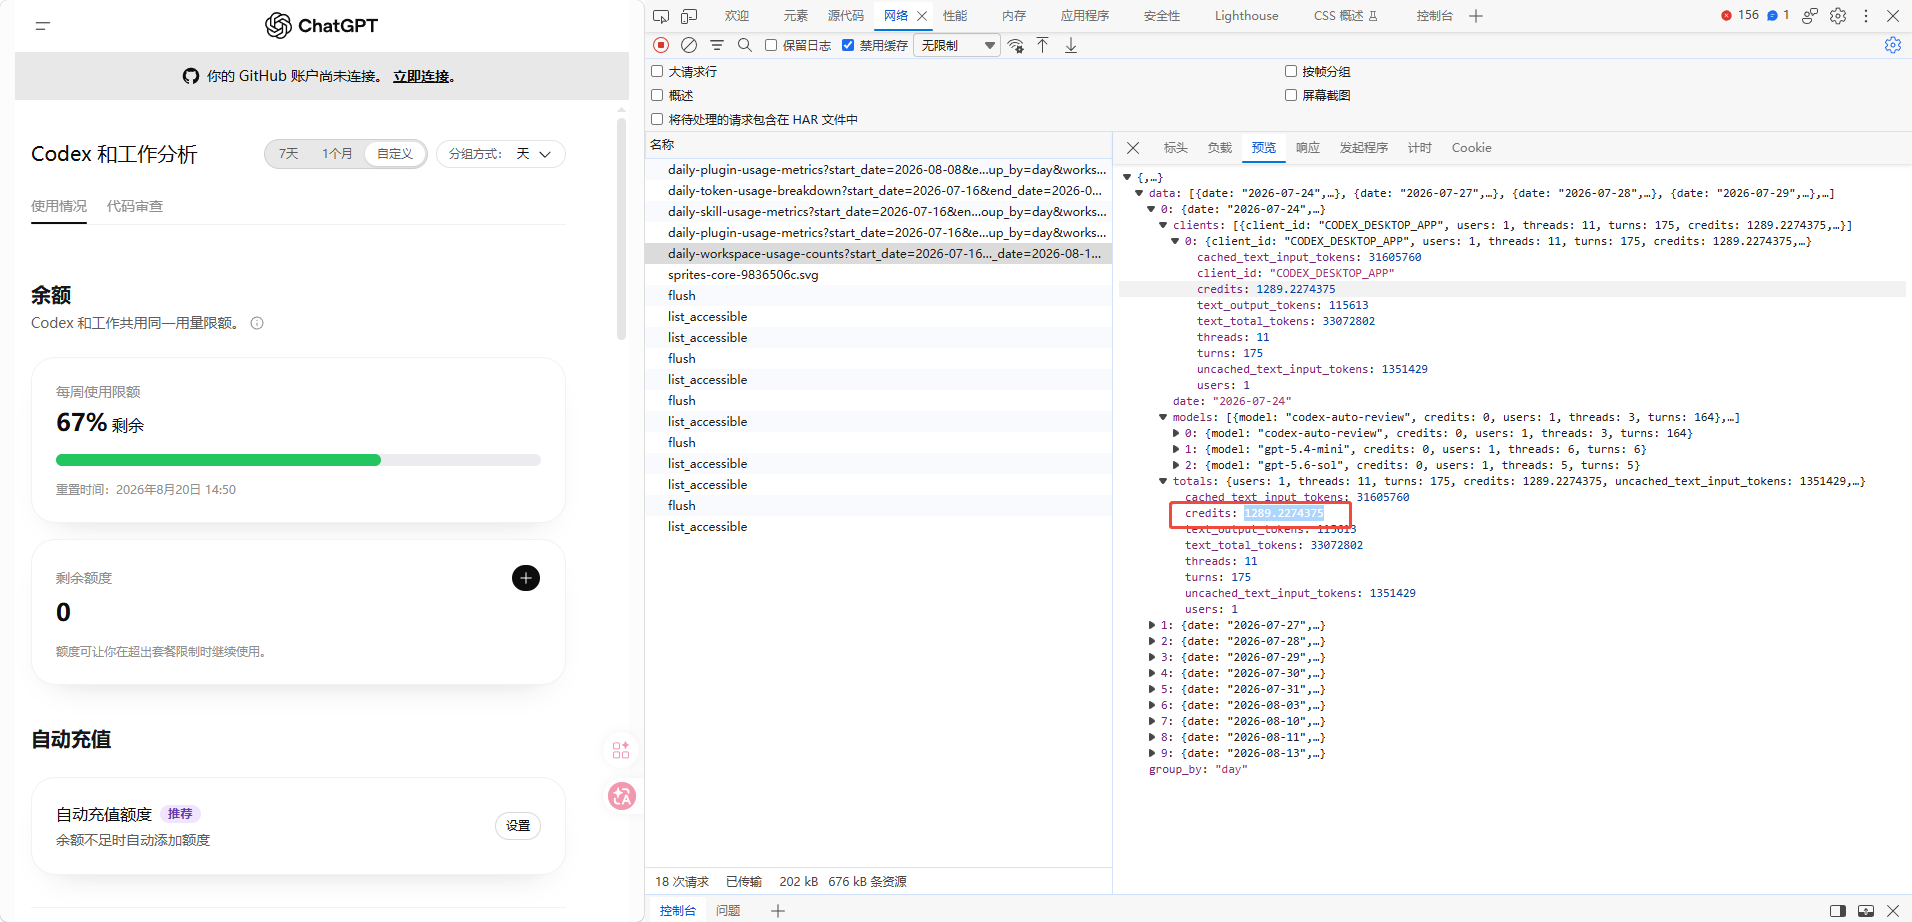Clear the network log
The image size is (1912, 922).
click(x=689, y=45)
